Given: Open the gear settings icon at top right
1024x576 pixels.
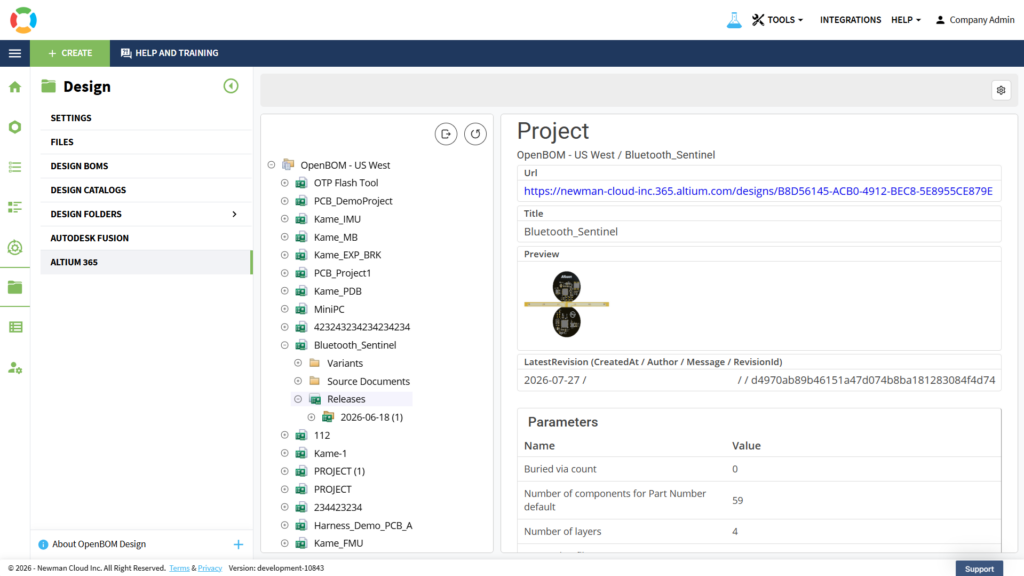Looking at the screenshot, I should 1000,90.
